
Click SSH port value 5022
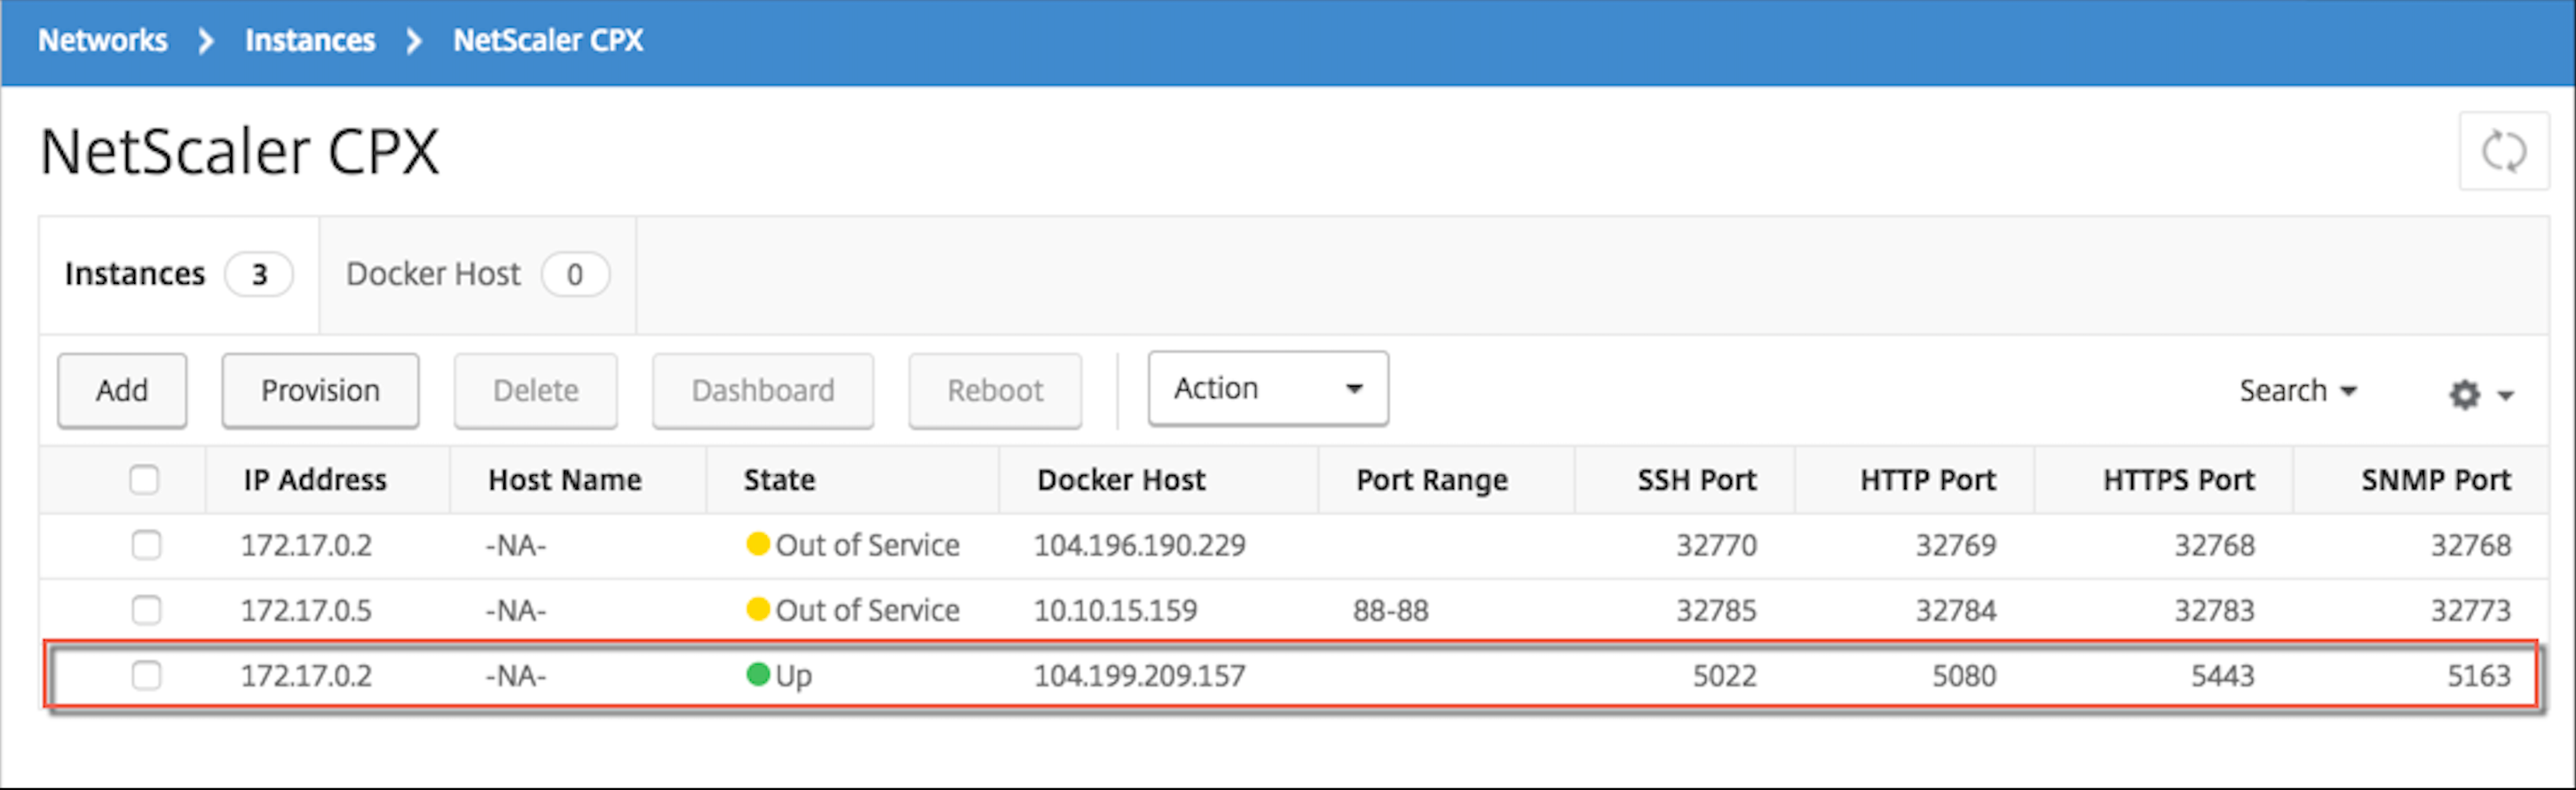click(x=1724, y=676)
